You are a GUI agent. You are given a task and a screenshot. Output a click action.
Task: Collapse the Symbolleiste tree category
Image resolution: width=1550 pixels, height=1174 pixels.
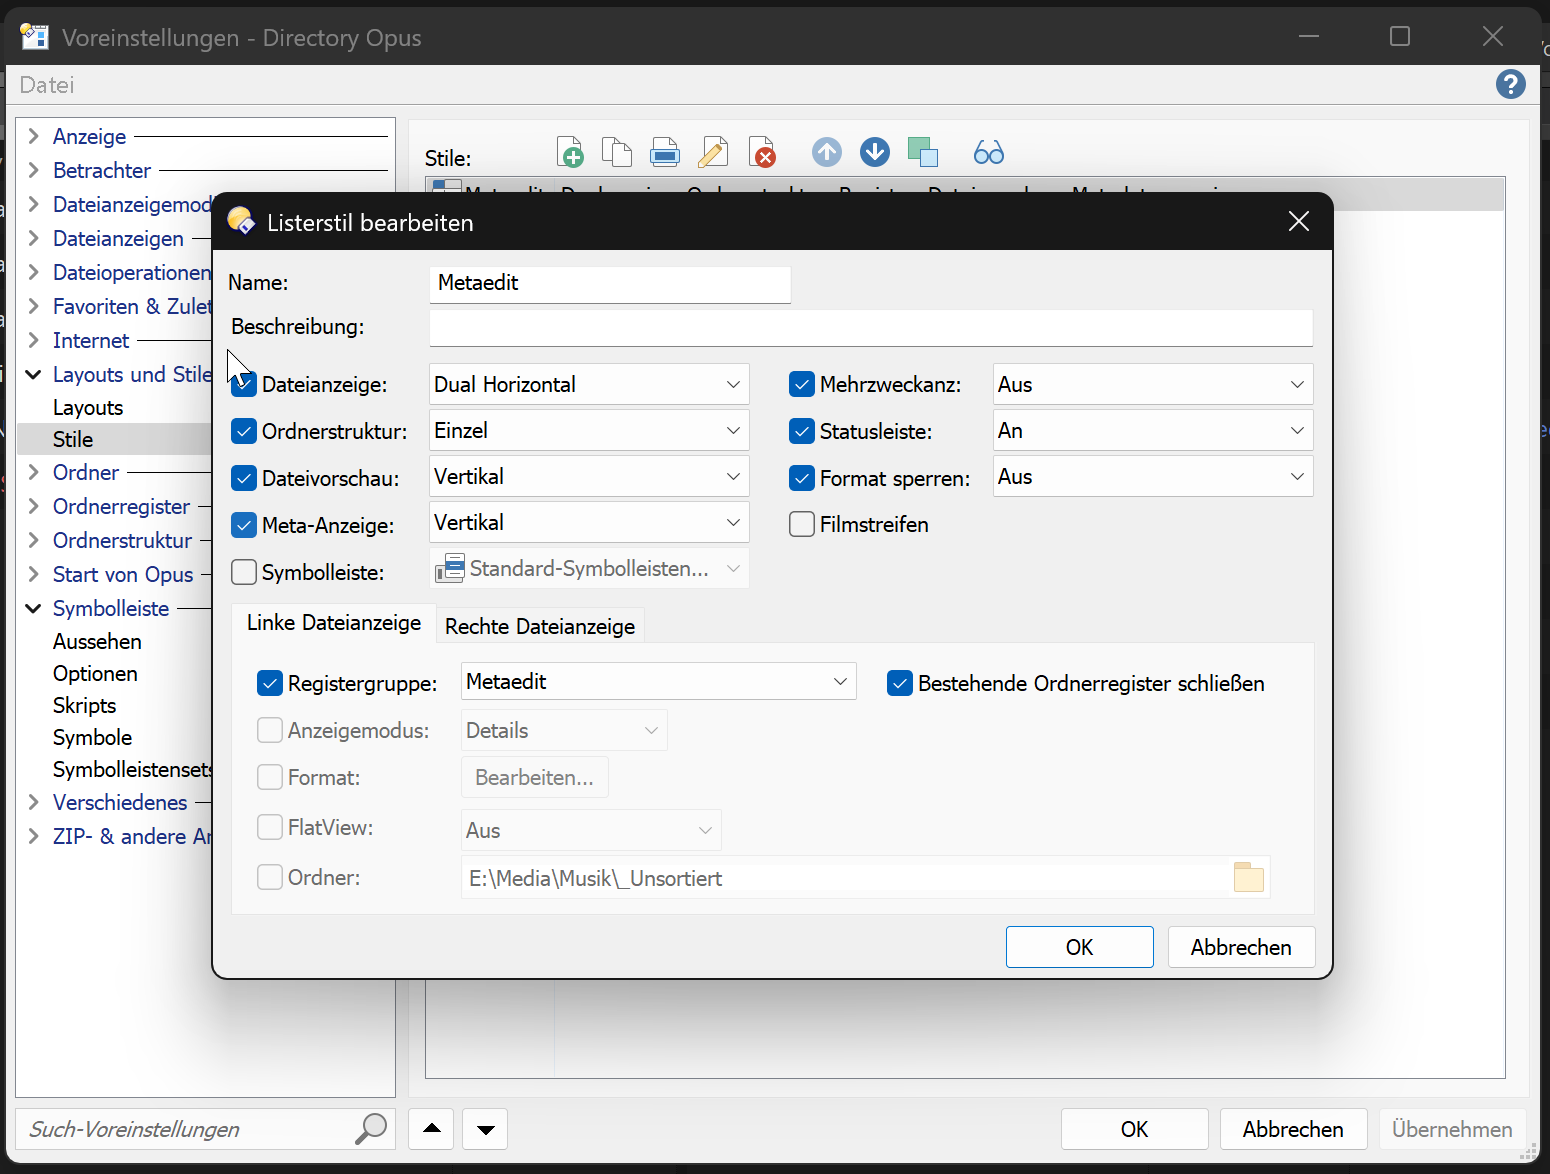click(33, 608)
